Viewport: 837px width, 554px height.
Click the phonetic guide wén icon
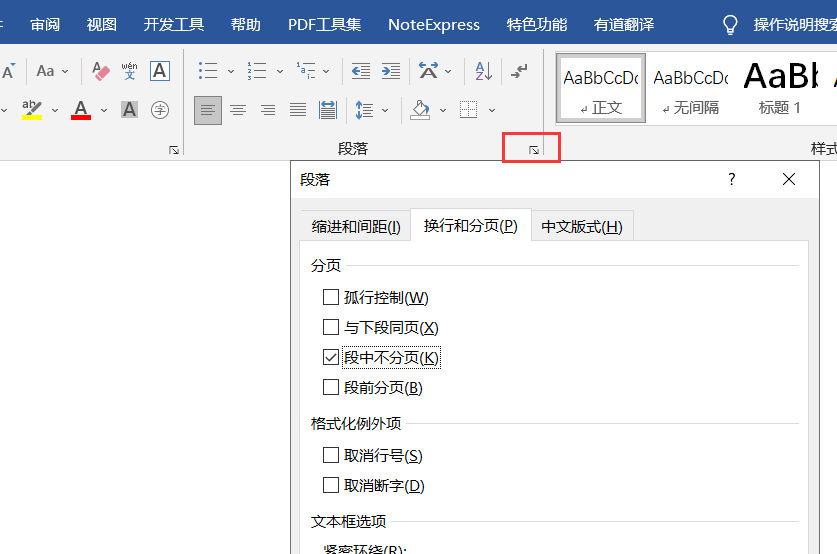pyautogui.click(x=130, y=71)
